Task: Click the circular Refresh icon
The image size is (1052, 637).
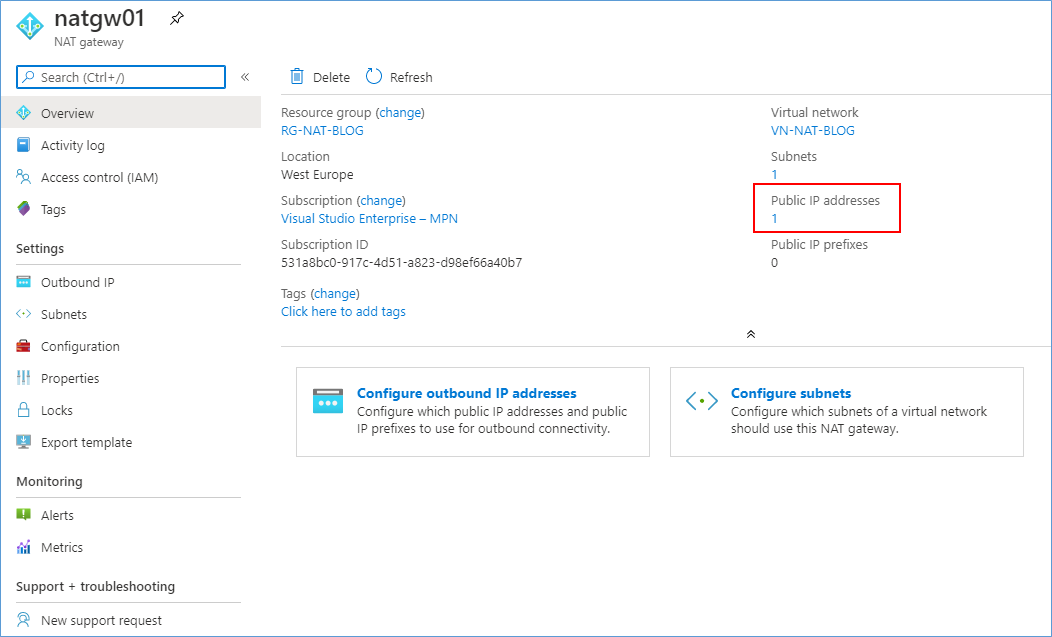Action: [x=374, y=77]
